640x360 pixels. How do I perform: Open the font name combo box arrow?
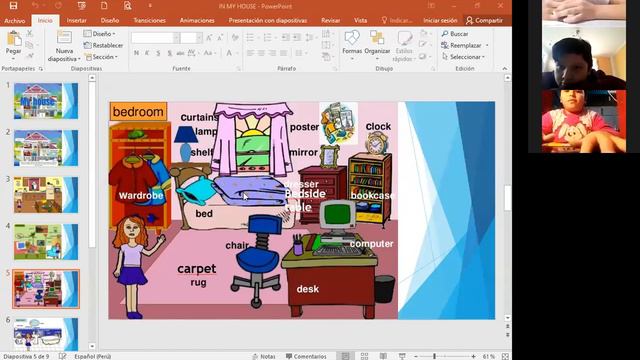[x=176, y=38]
